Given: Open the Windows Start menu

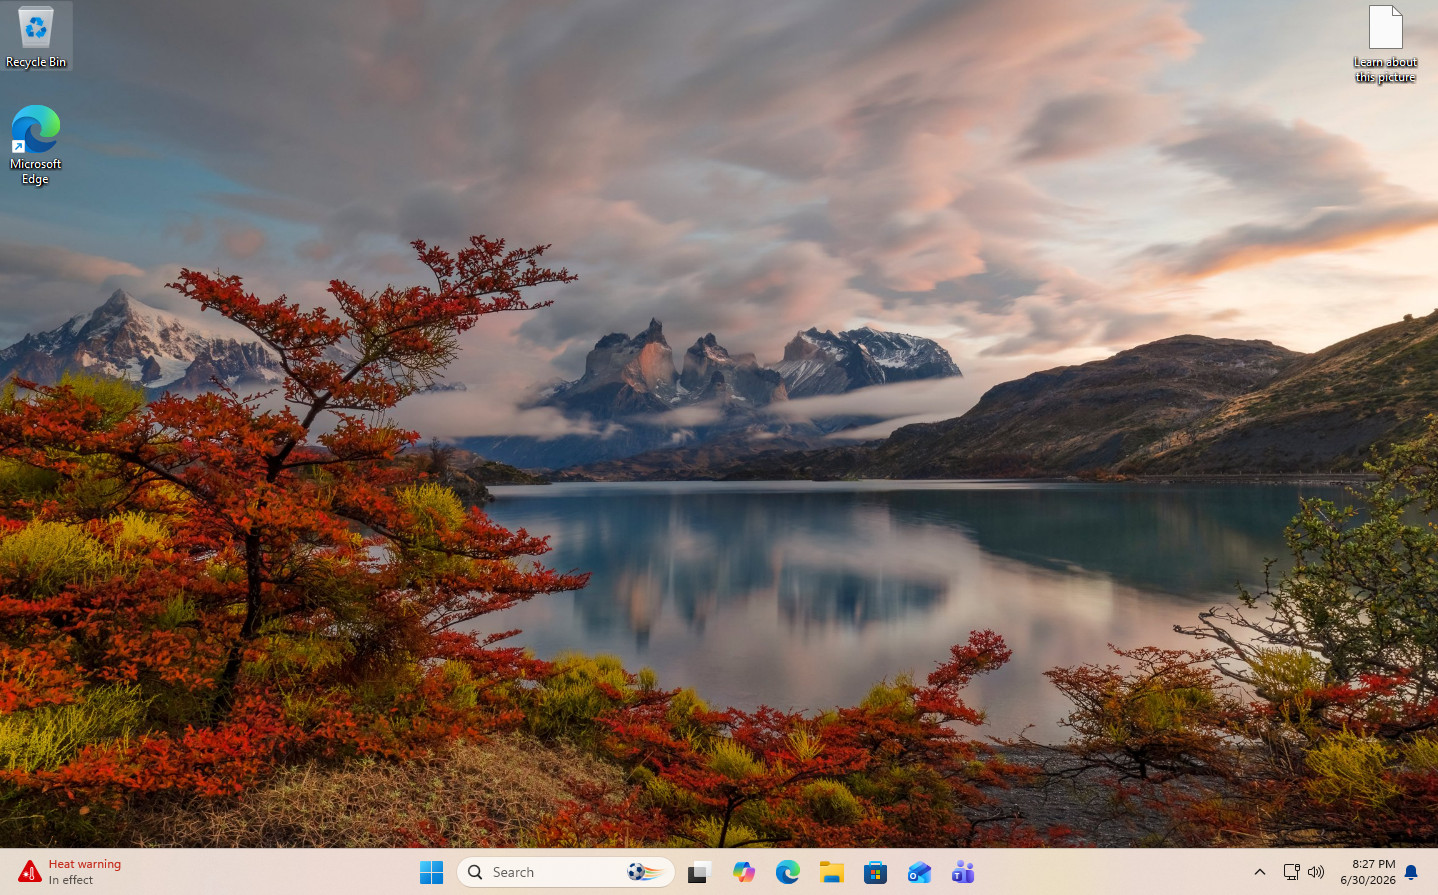Looking at the screenshot, I should 431,872.
